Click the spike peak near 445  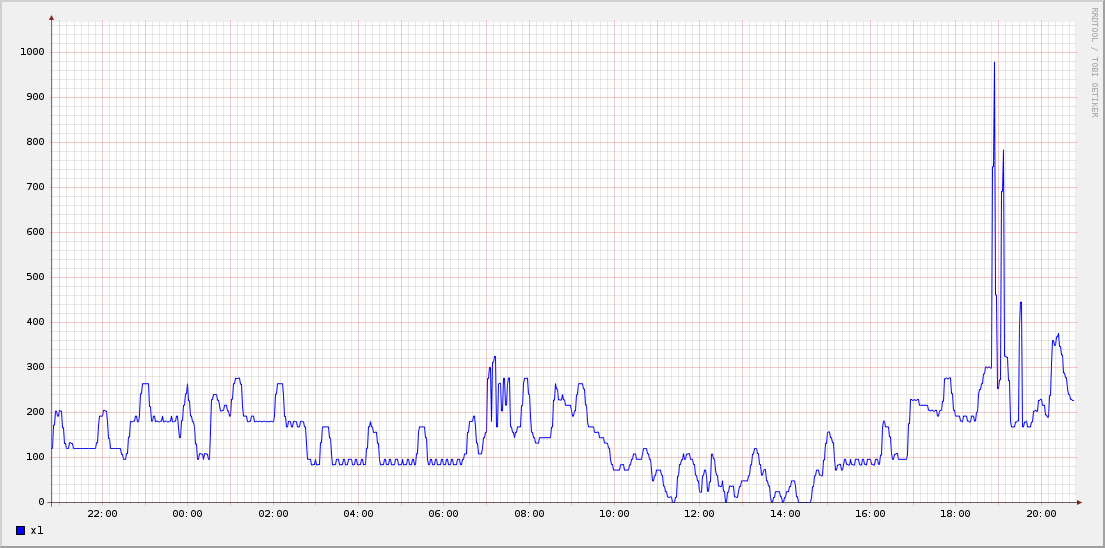[1021, 302]
